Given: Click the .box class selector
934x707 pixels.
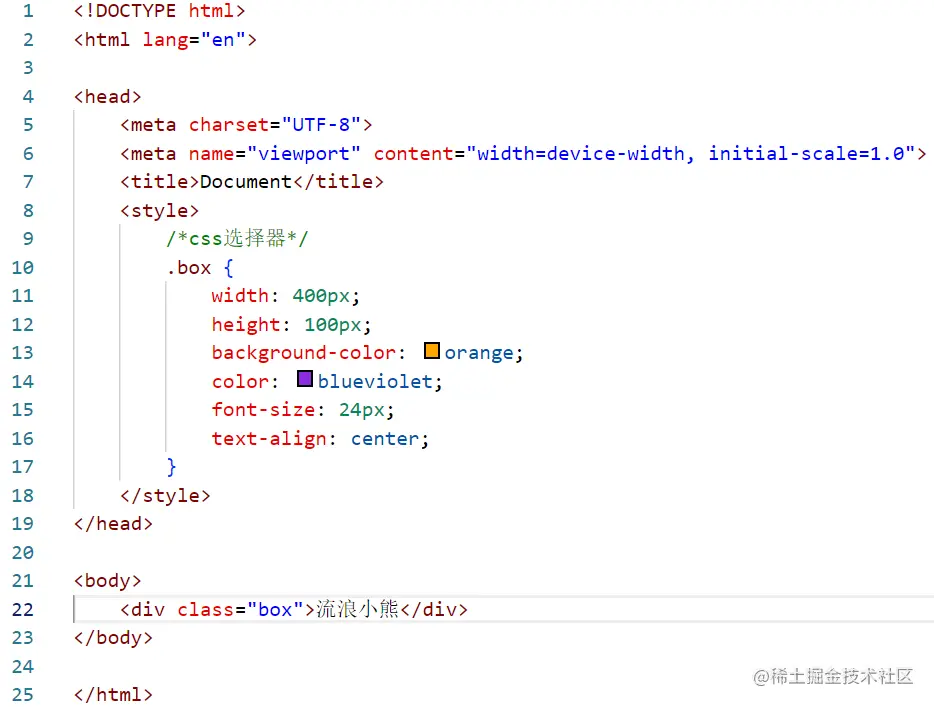Looking at the screenshot, I should click(x=191, y=267).
